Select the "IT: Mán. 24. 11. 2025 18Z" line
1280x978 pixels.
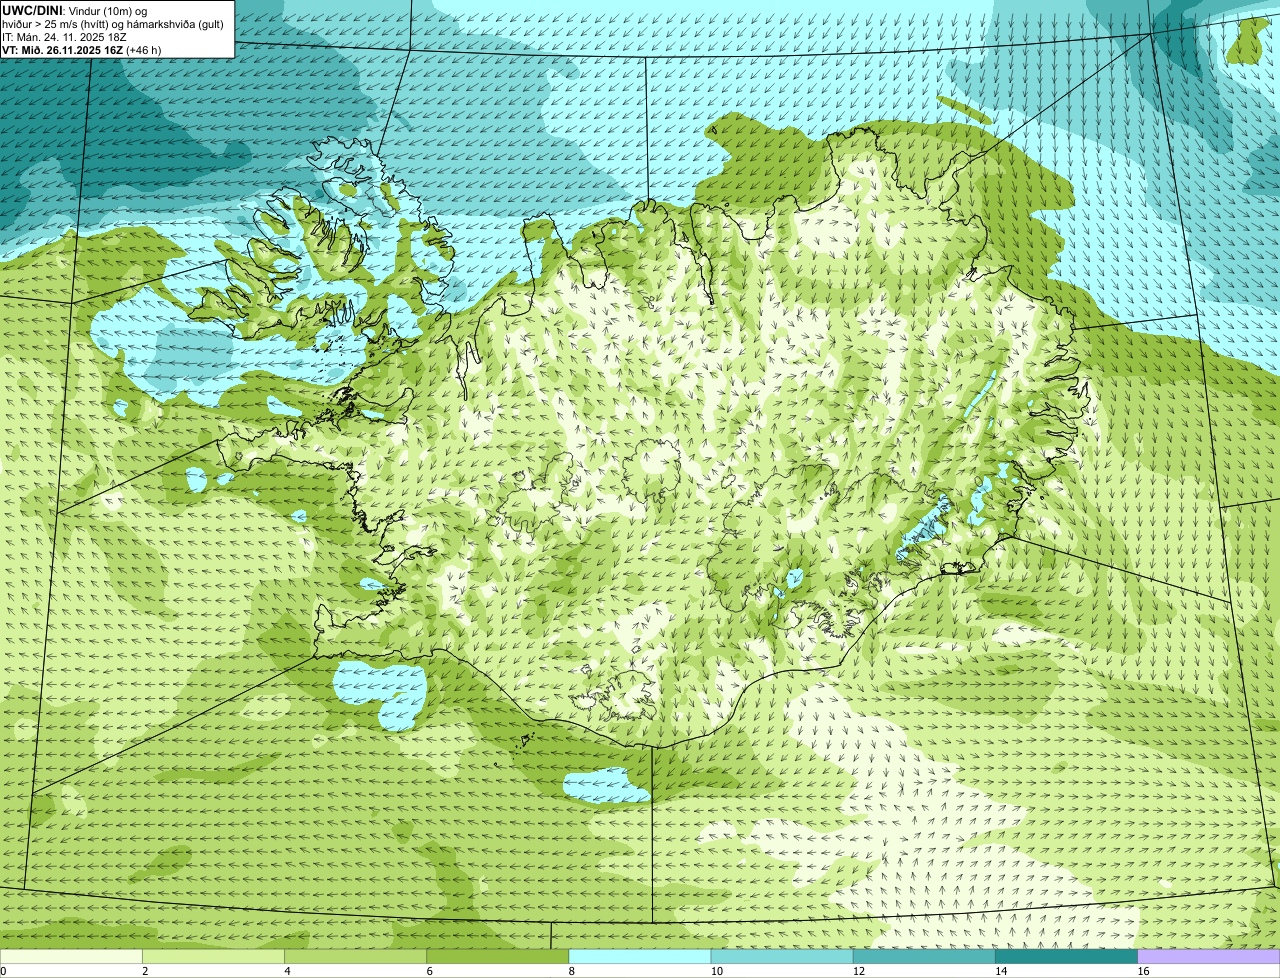coord(65,37)
